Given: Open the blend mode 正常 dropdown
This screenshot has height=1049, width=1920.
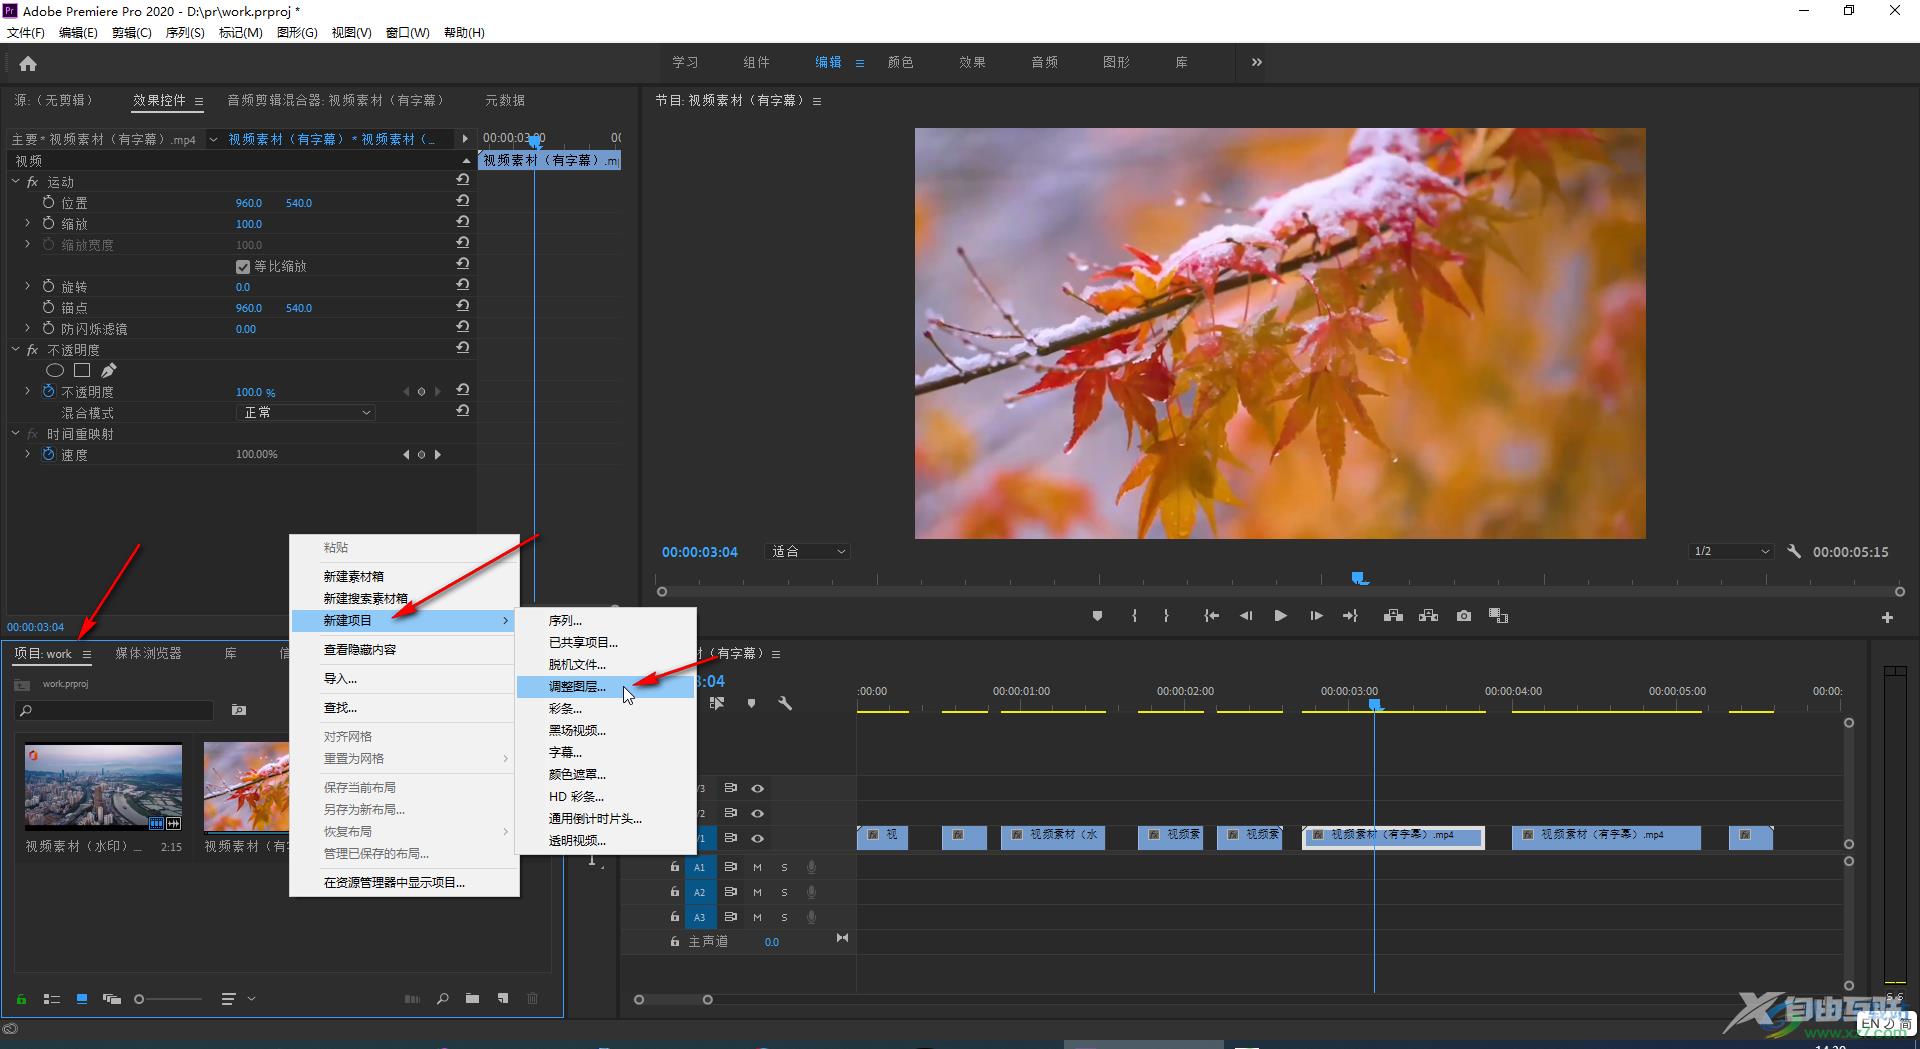Looking at the screenshot, I should [306, 412].
